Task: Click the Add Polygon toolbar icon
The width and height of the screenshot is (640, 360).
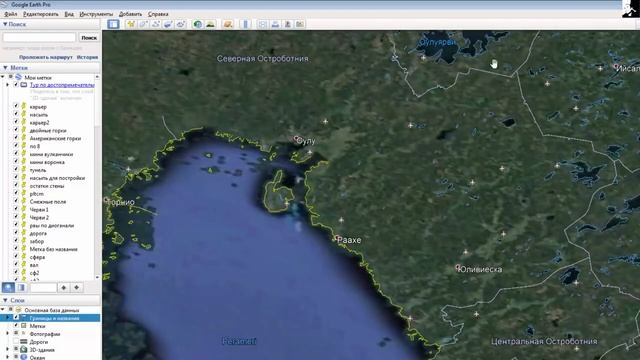Action: pyautogui.click(x=143, y=24)
